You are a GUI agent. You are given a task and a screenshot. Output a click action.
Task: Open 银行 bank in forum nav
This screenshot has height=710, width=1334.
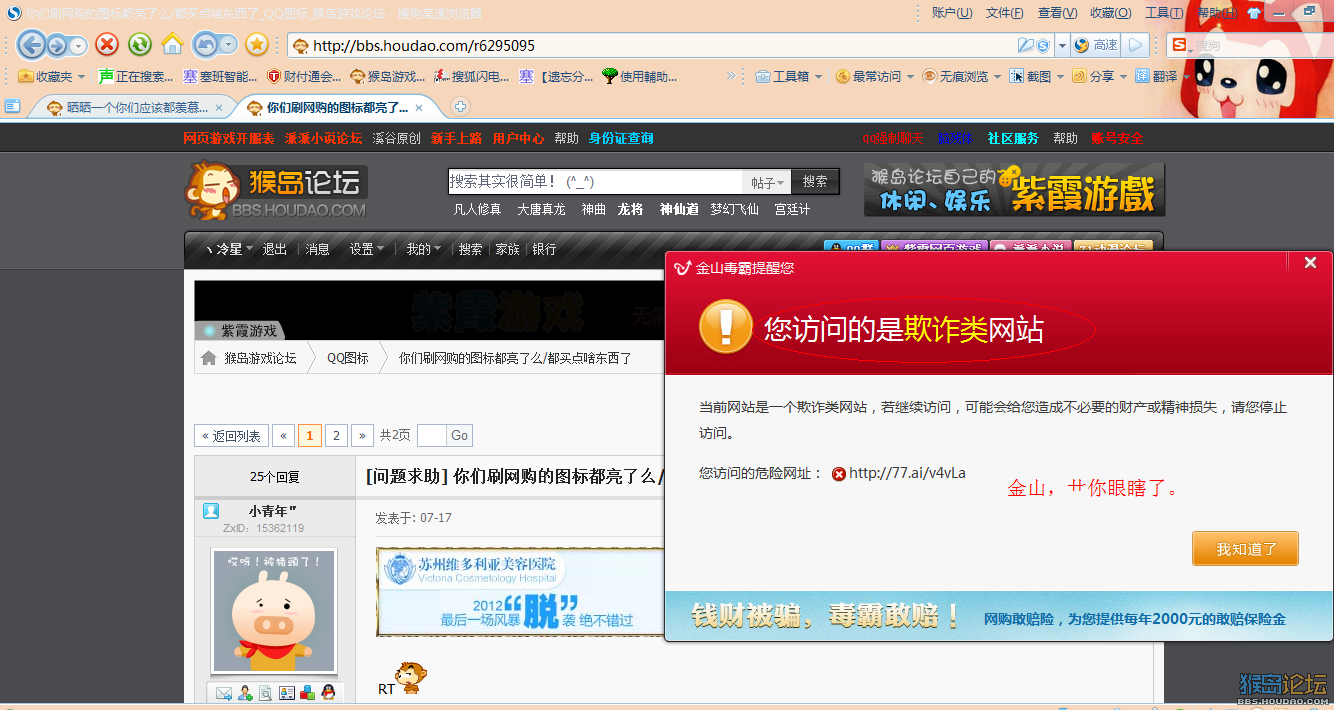tap(544, 249)
